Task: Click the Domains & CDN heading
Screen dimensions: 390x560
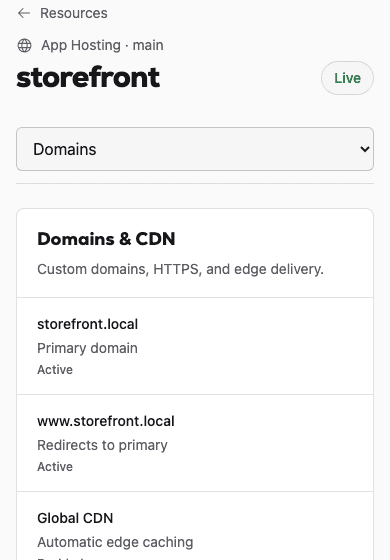Action: (106, 239)
